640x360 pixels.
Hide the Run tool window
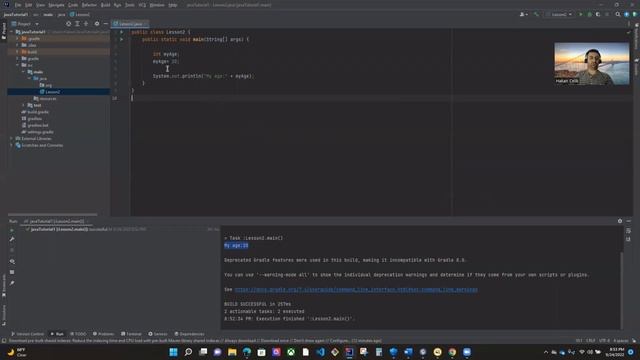(629, 221)
